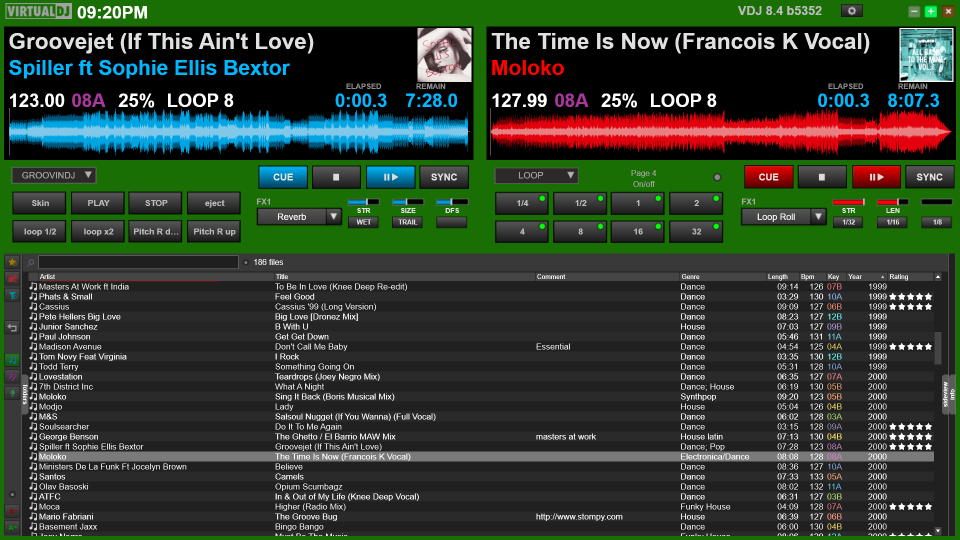
Task: Click the favorites star icon in browser sidebar
Action: point(12,262)
